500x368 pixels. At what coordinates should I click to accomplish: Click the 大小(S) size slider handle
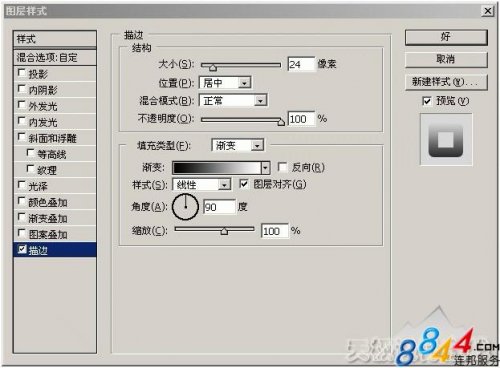click(x=213, y=68)
